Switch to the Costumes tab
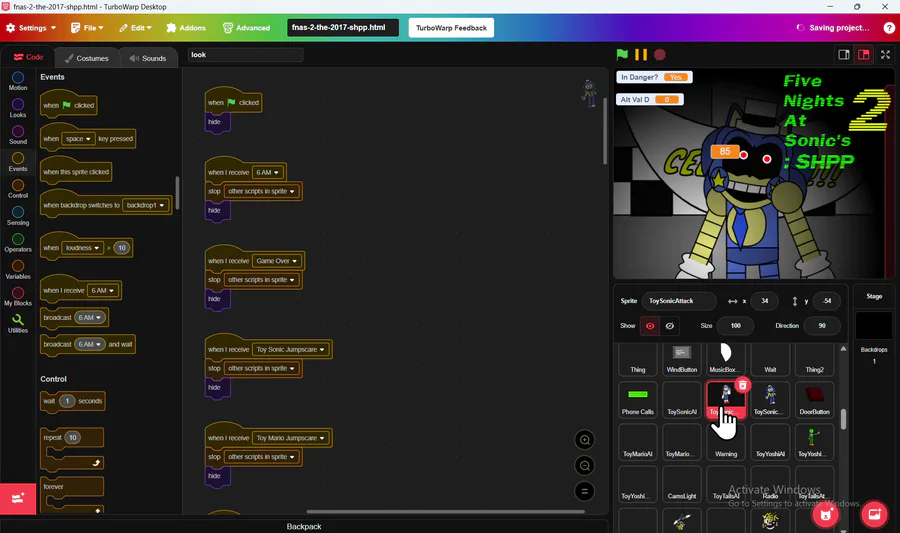 tap(87, 58)
